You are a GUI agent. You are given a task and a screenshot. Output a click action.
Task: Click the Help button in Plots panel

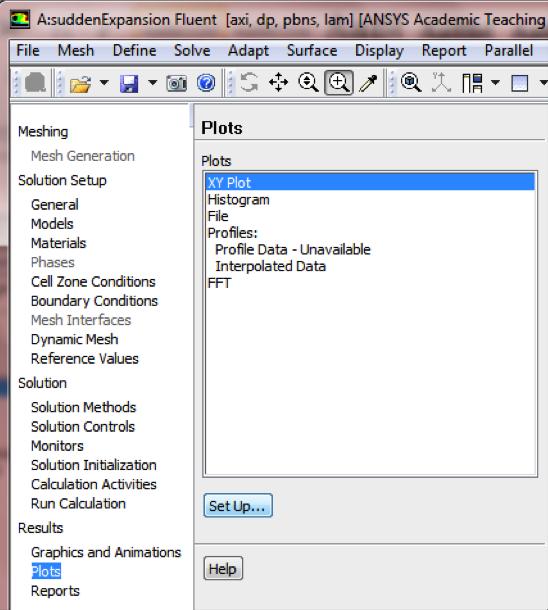click(223, 568)
